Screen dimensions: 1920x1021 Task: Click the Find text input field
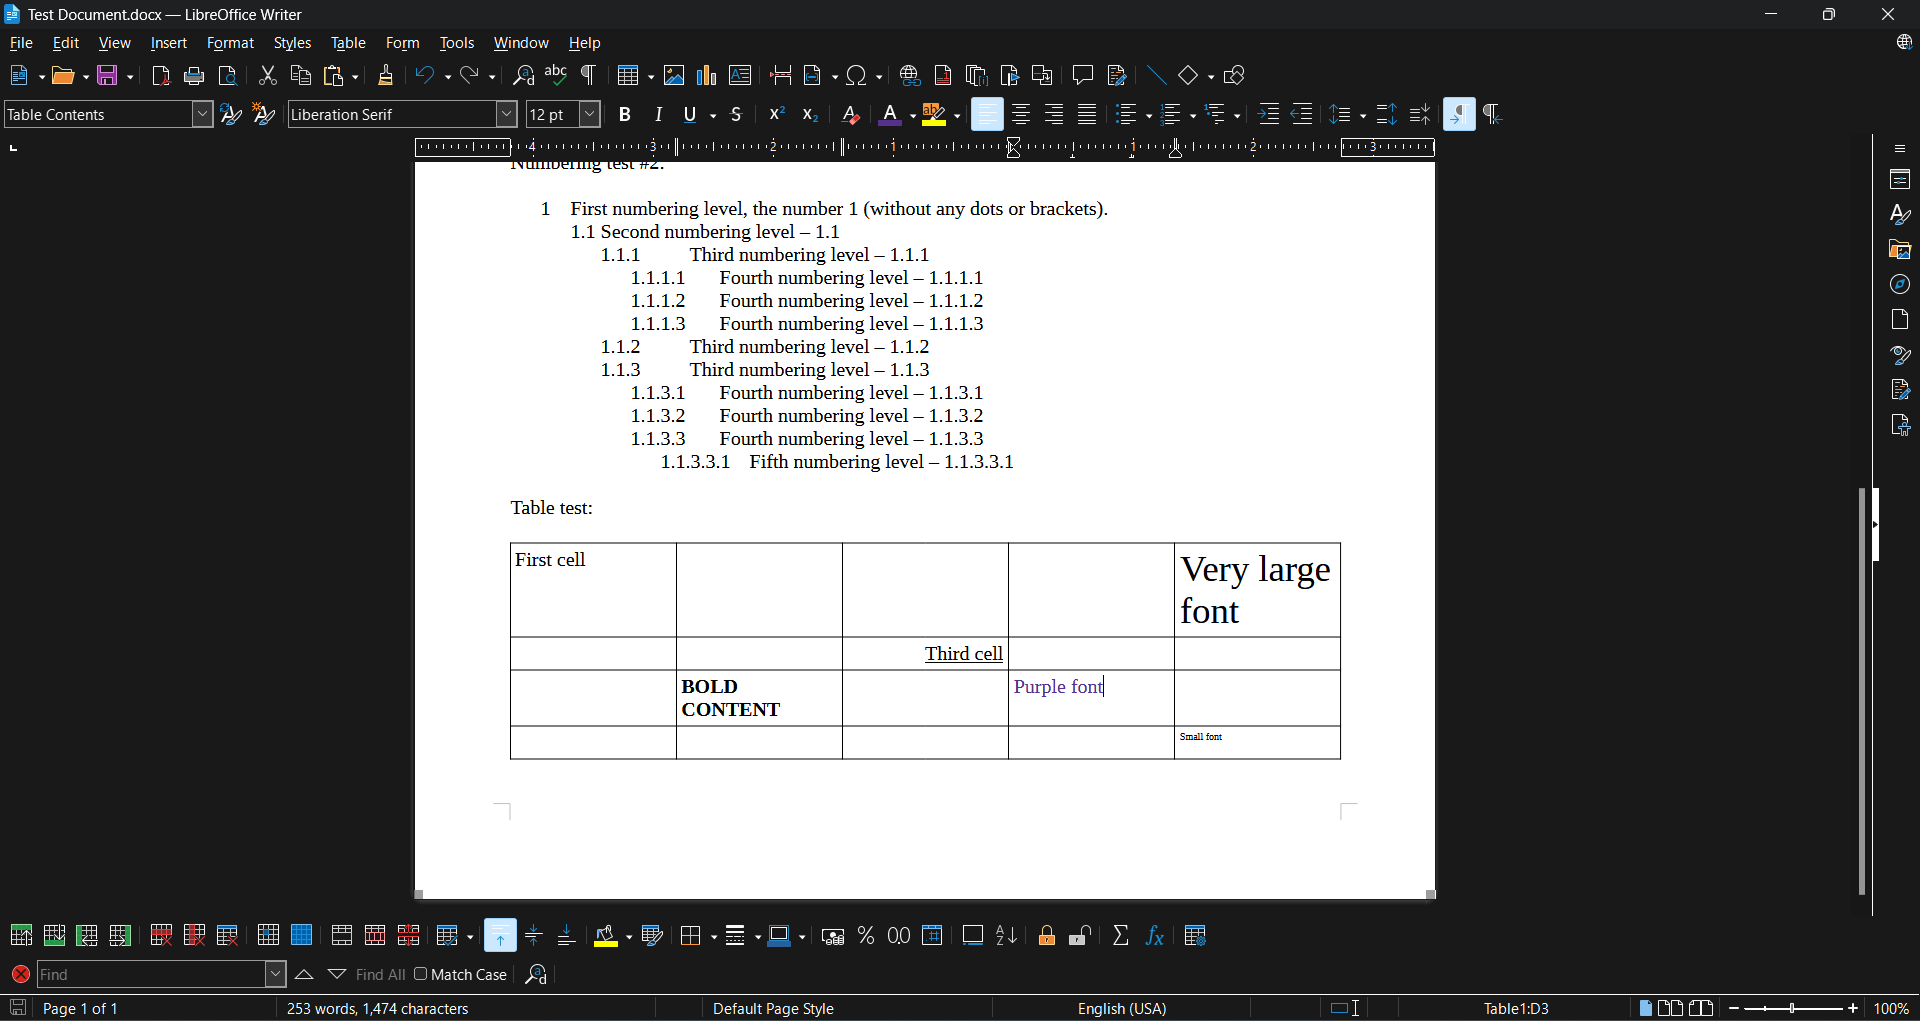point(151,974)
